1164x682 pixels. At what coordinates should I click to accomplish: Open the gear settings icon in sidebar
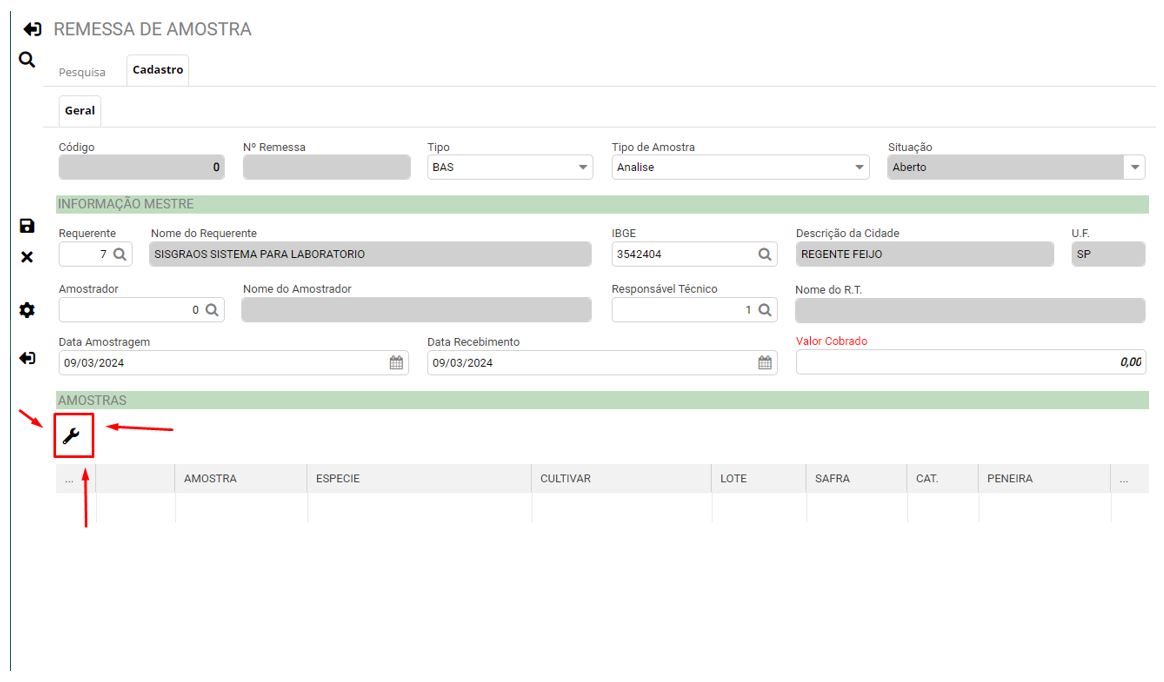(x=27, y=310)
